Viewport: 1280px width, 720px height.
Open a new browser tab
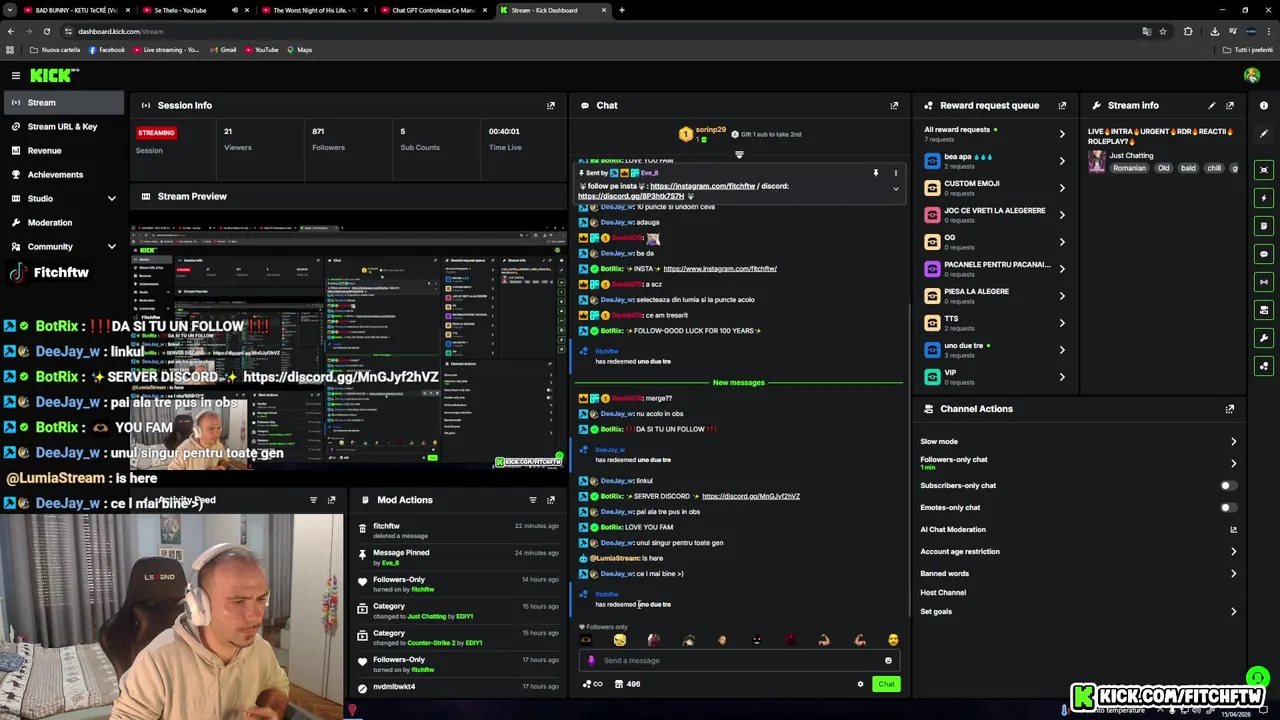pos(622,10)
